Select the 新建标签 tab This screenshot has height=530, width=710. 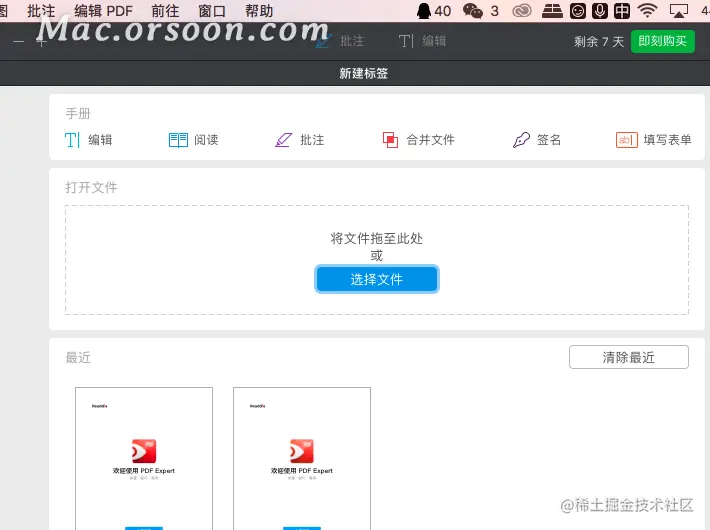pyautogui.click(x=364, y=73)
